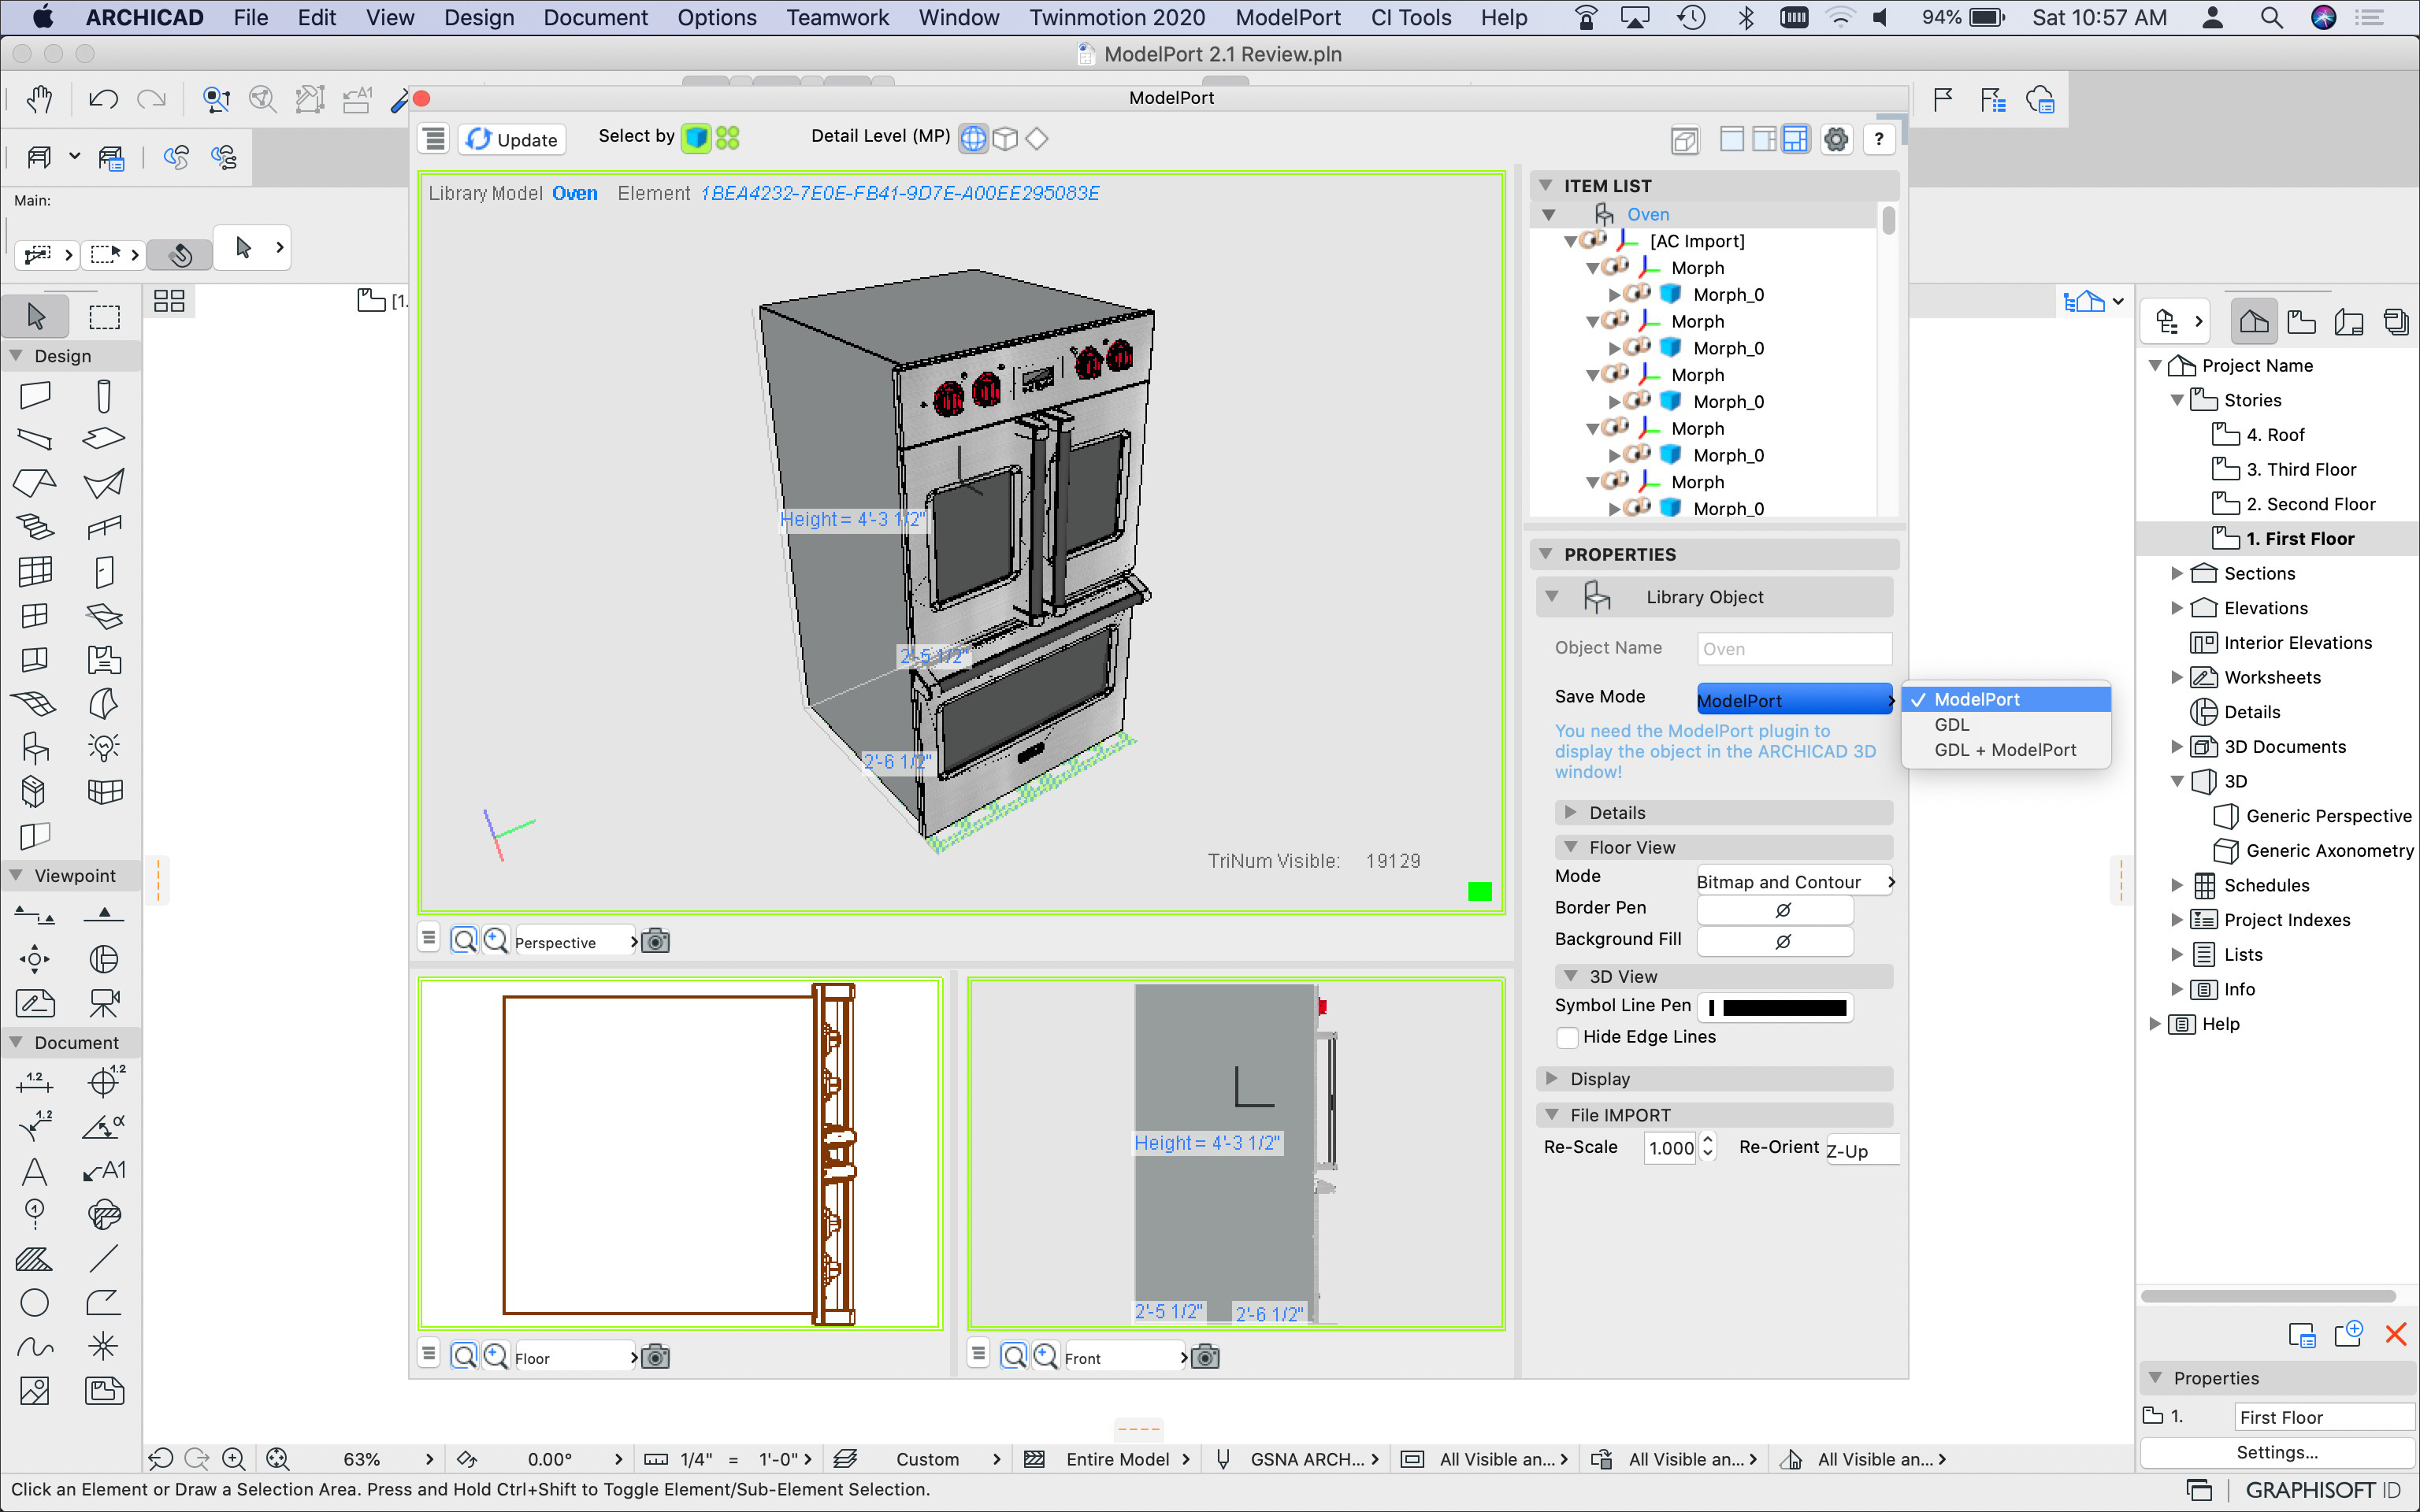Open ModelPort help question mark button

tap(1879, 139)
